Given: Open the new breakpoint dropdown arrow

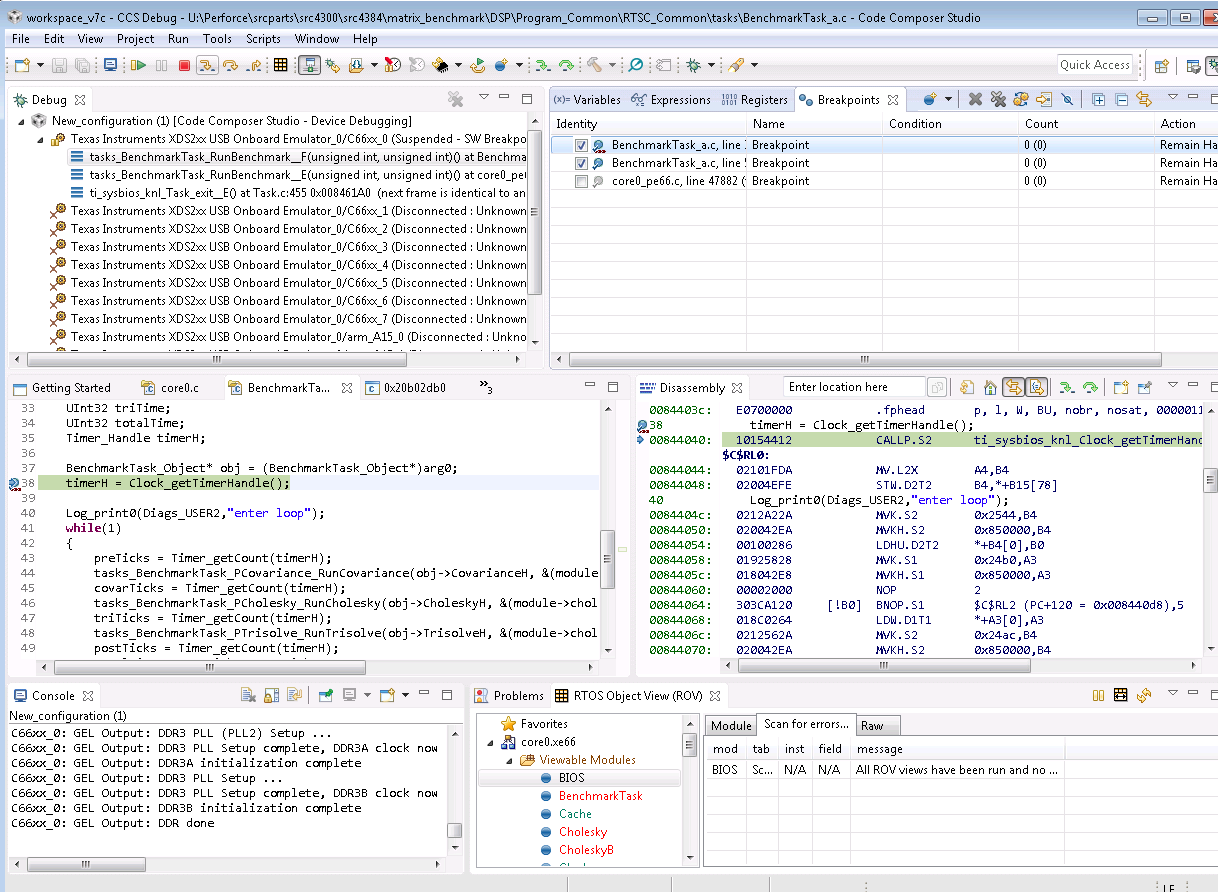Looking at the screenshot, I should point(946,99).
